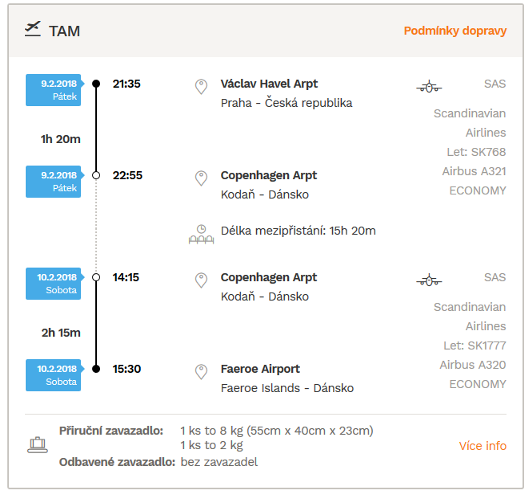Click the Délka mezipřistání 15h 20m text
Viewport: 528px width, 492px height.
tap(298, 231)
